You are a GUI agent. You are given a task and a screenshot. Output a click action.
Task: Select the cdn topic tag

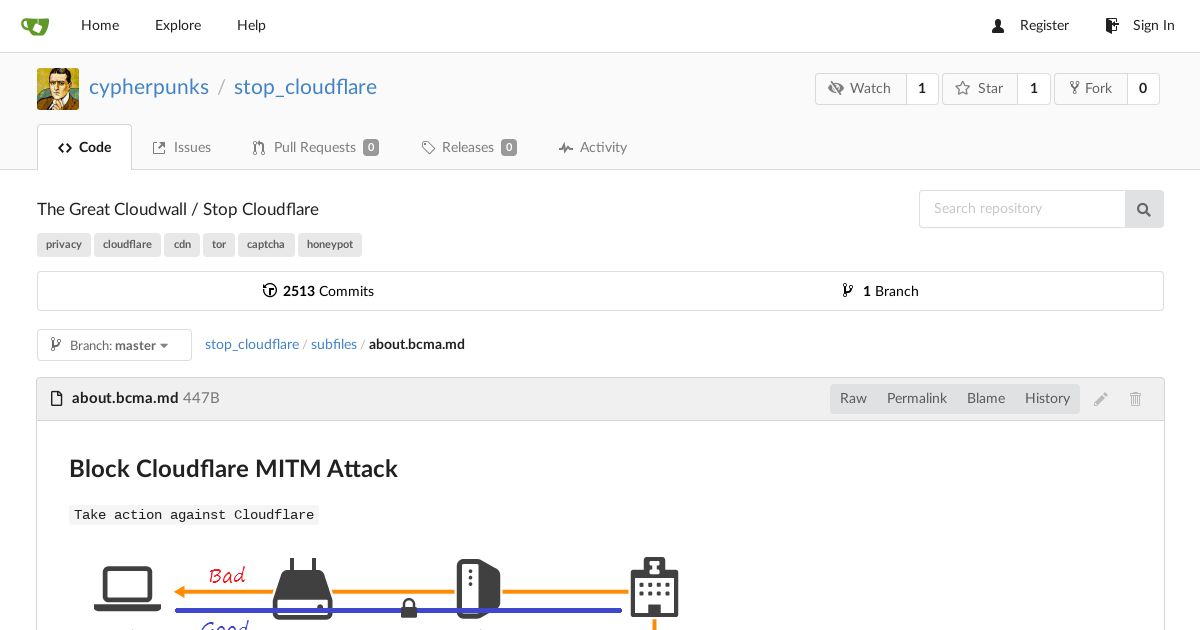[x=182, y=245]
